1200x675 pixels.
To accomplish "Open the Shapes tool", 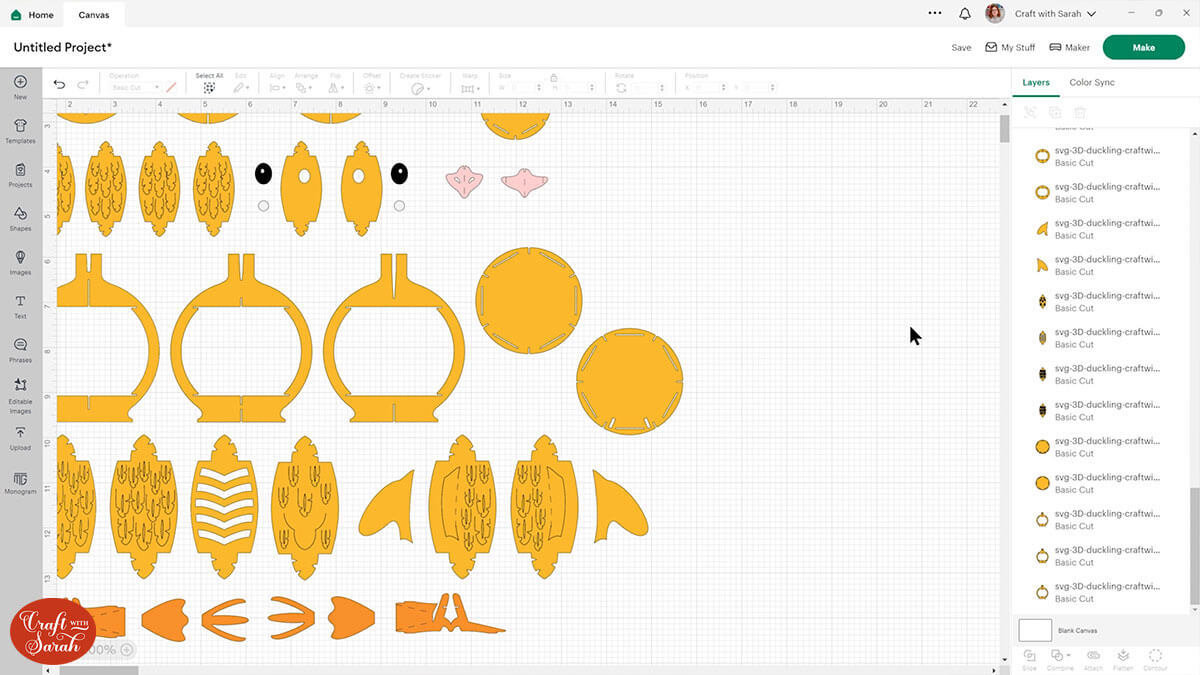I will [20, 218].
